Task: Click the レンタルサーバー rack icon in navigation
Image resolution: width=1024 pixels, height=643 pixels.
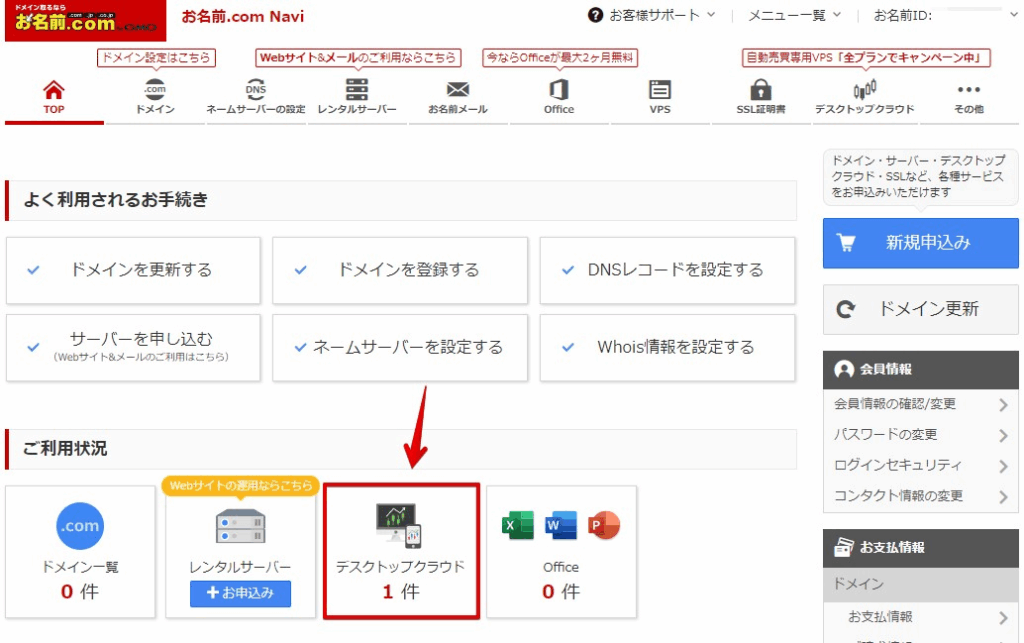Action: pos(357,89)
